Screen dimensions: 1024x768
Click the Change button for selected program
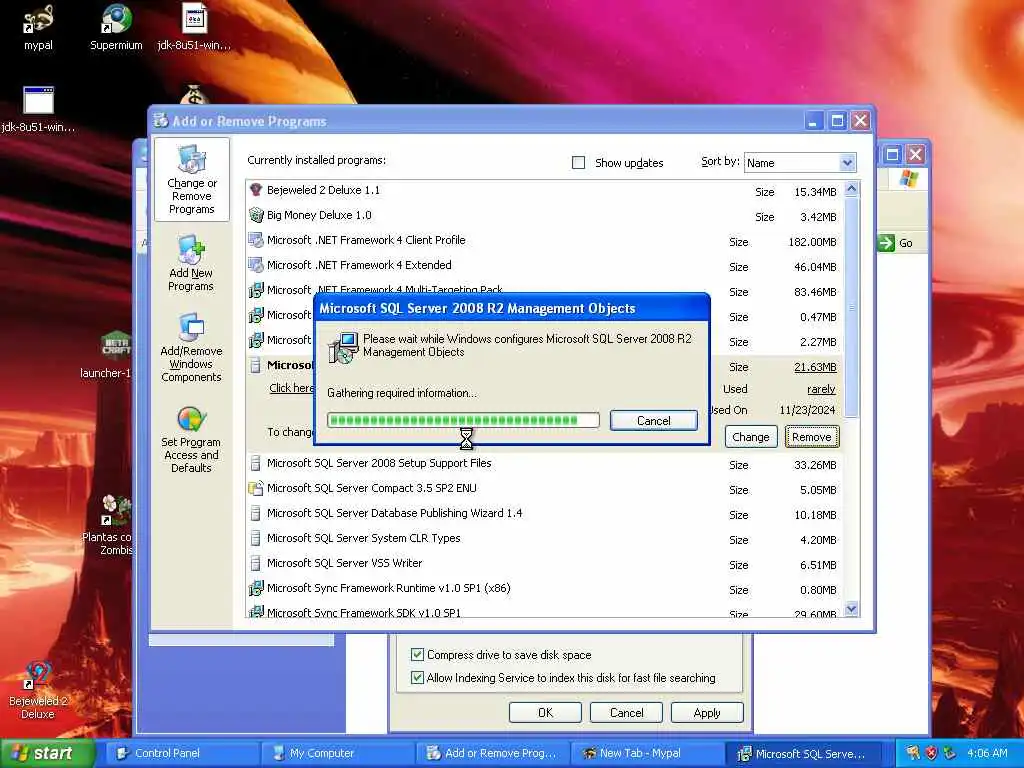coord(750,437)
